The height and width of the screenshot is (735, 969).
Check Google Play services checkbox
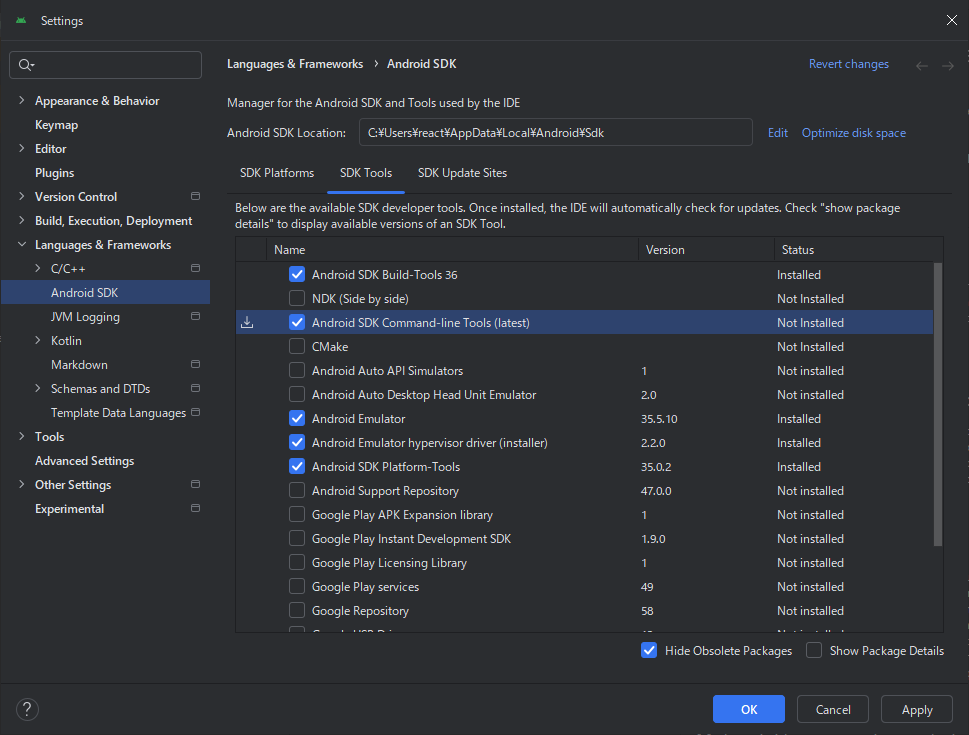pos(297,587)
